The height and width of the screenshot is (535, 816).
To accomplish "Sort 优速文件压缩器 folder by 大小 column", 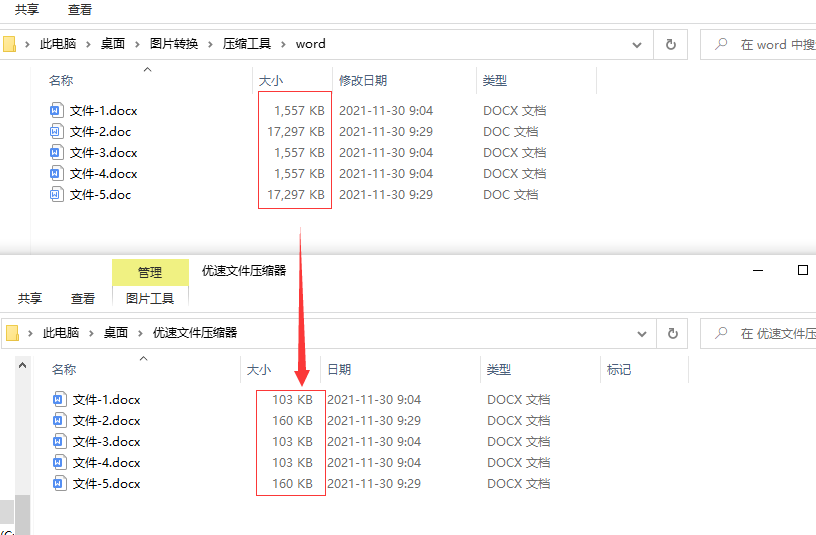I will (x=259, y=370).
